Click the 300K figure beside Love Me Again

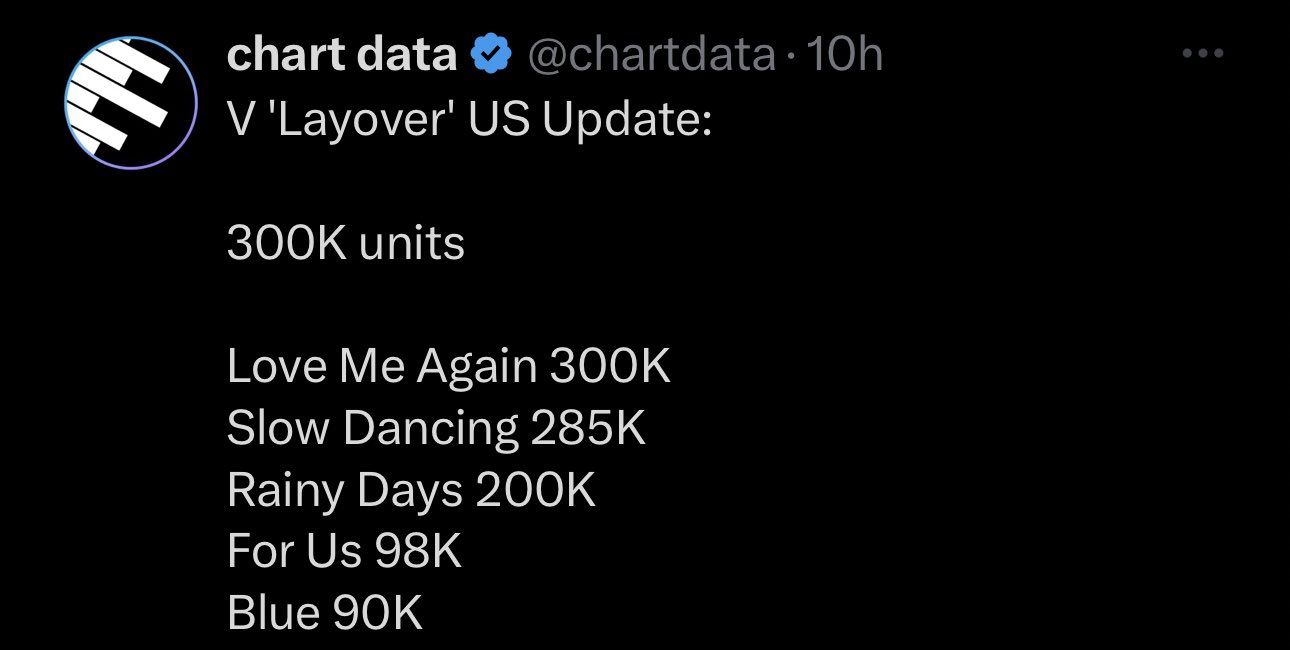point(610,367)
